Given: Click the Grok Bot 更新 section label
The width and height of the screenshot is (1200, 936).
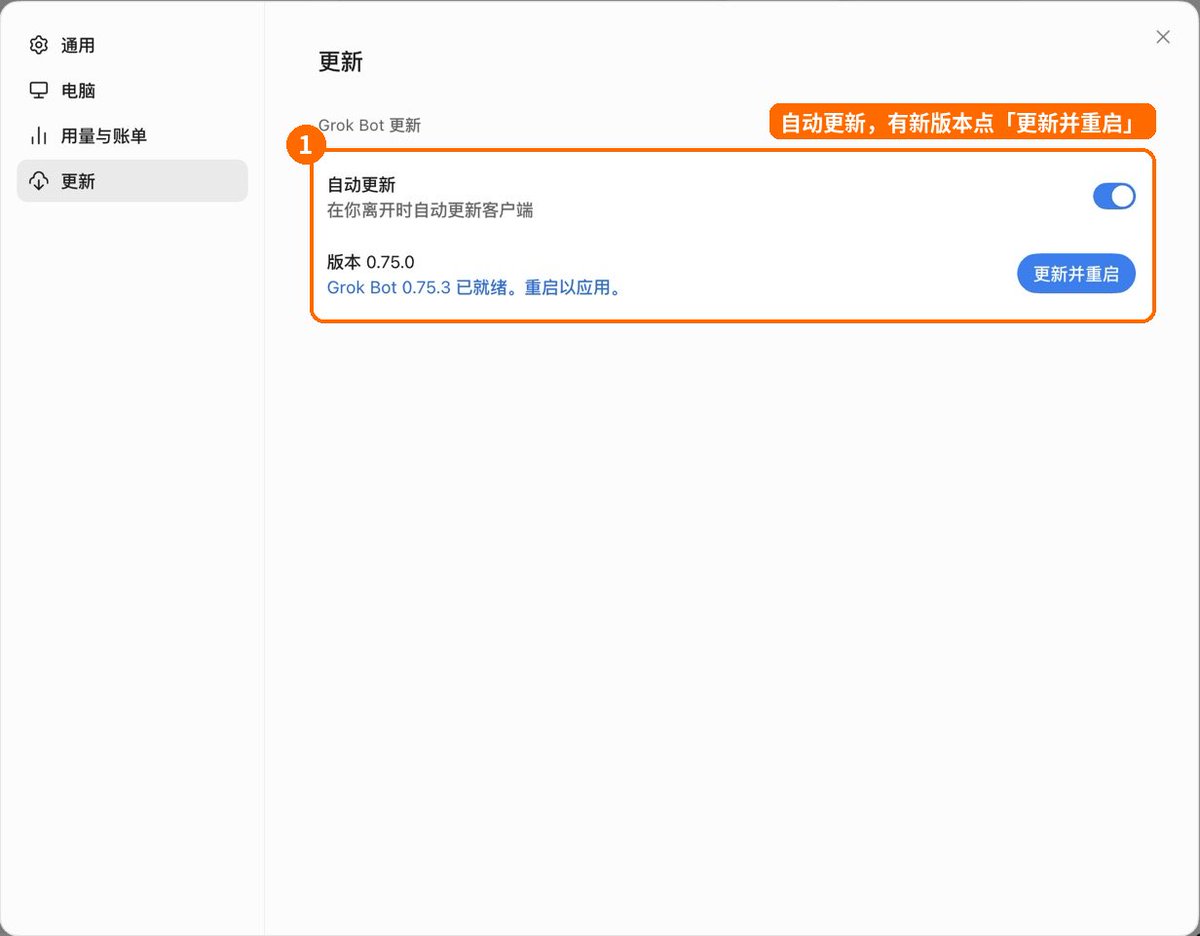Looking at the screenshot, I should pos(369,125).
